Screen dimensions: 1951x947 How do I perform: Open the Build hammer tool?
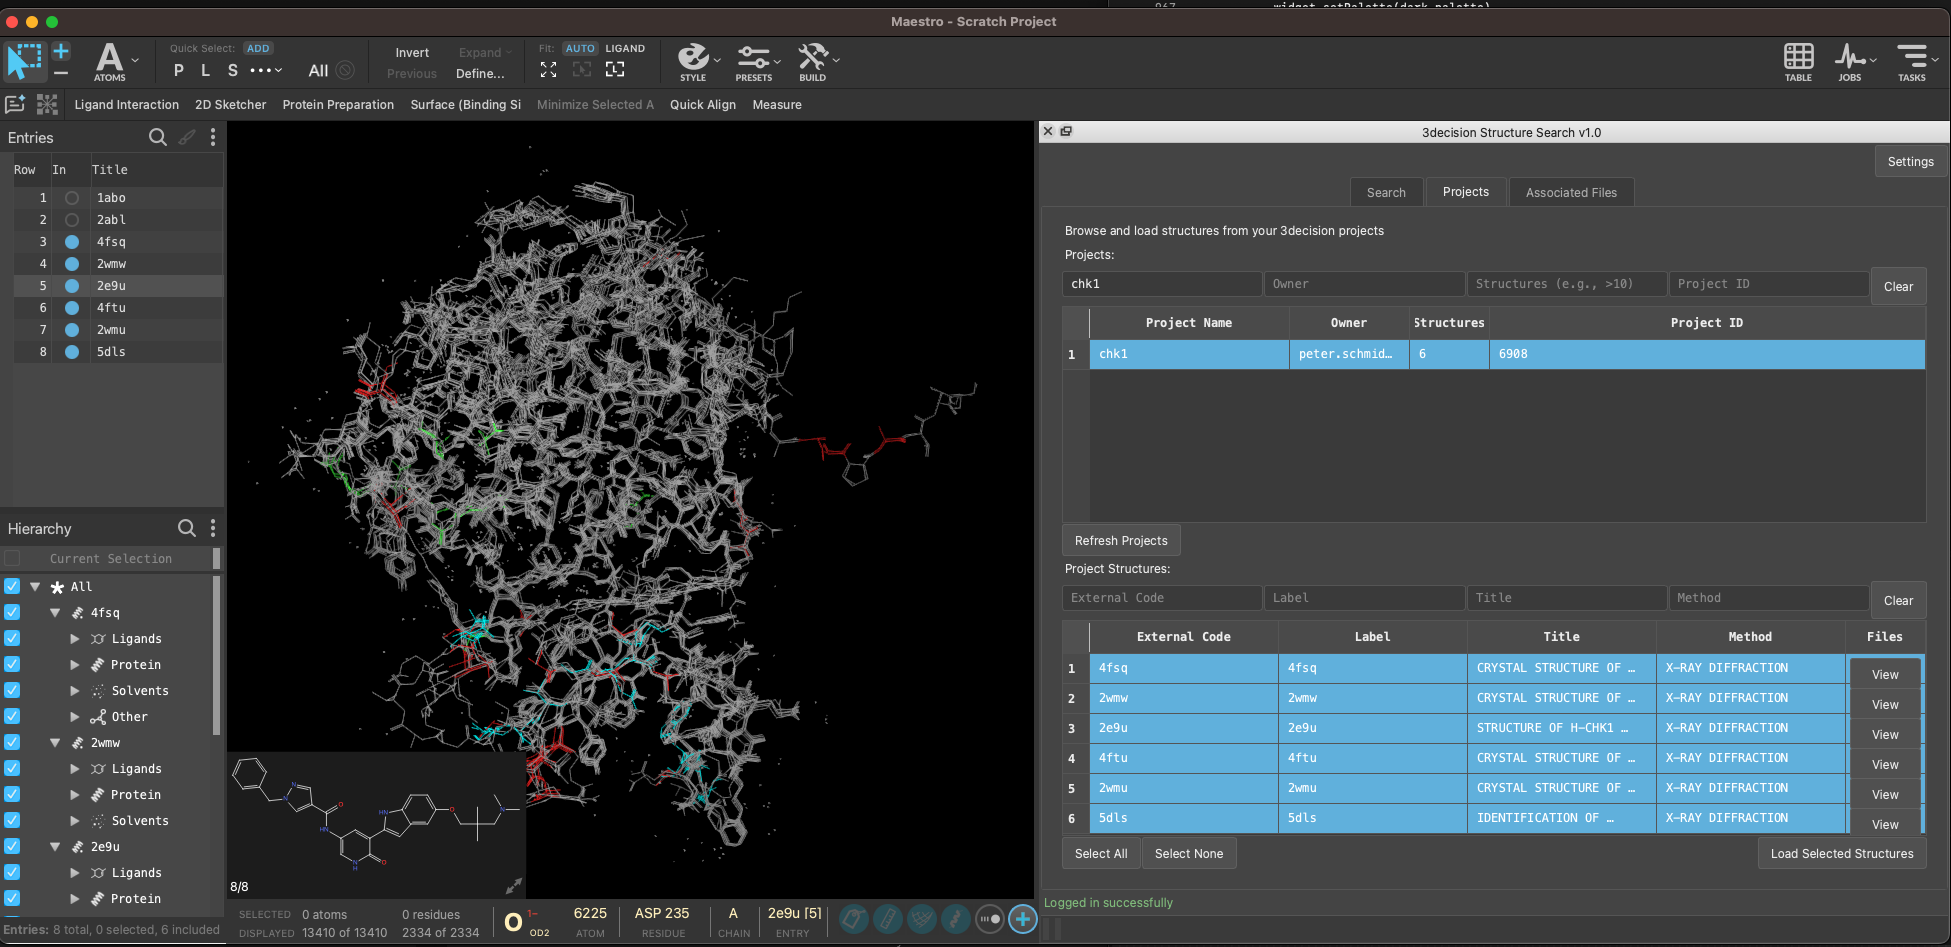(x=813, y=61)
